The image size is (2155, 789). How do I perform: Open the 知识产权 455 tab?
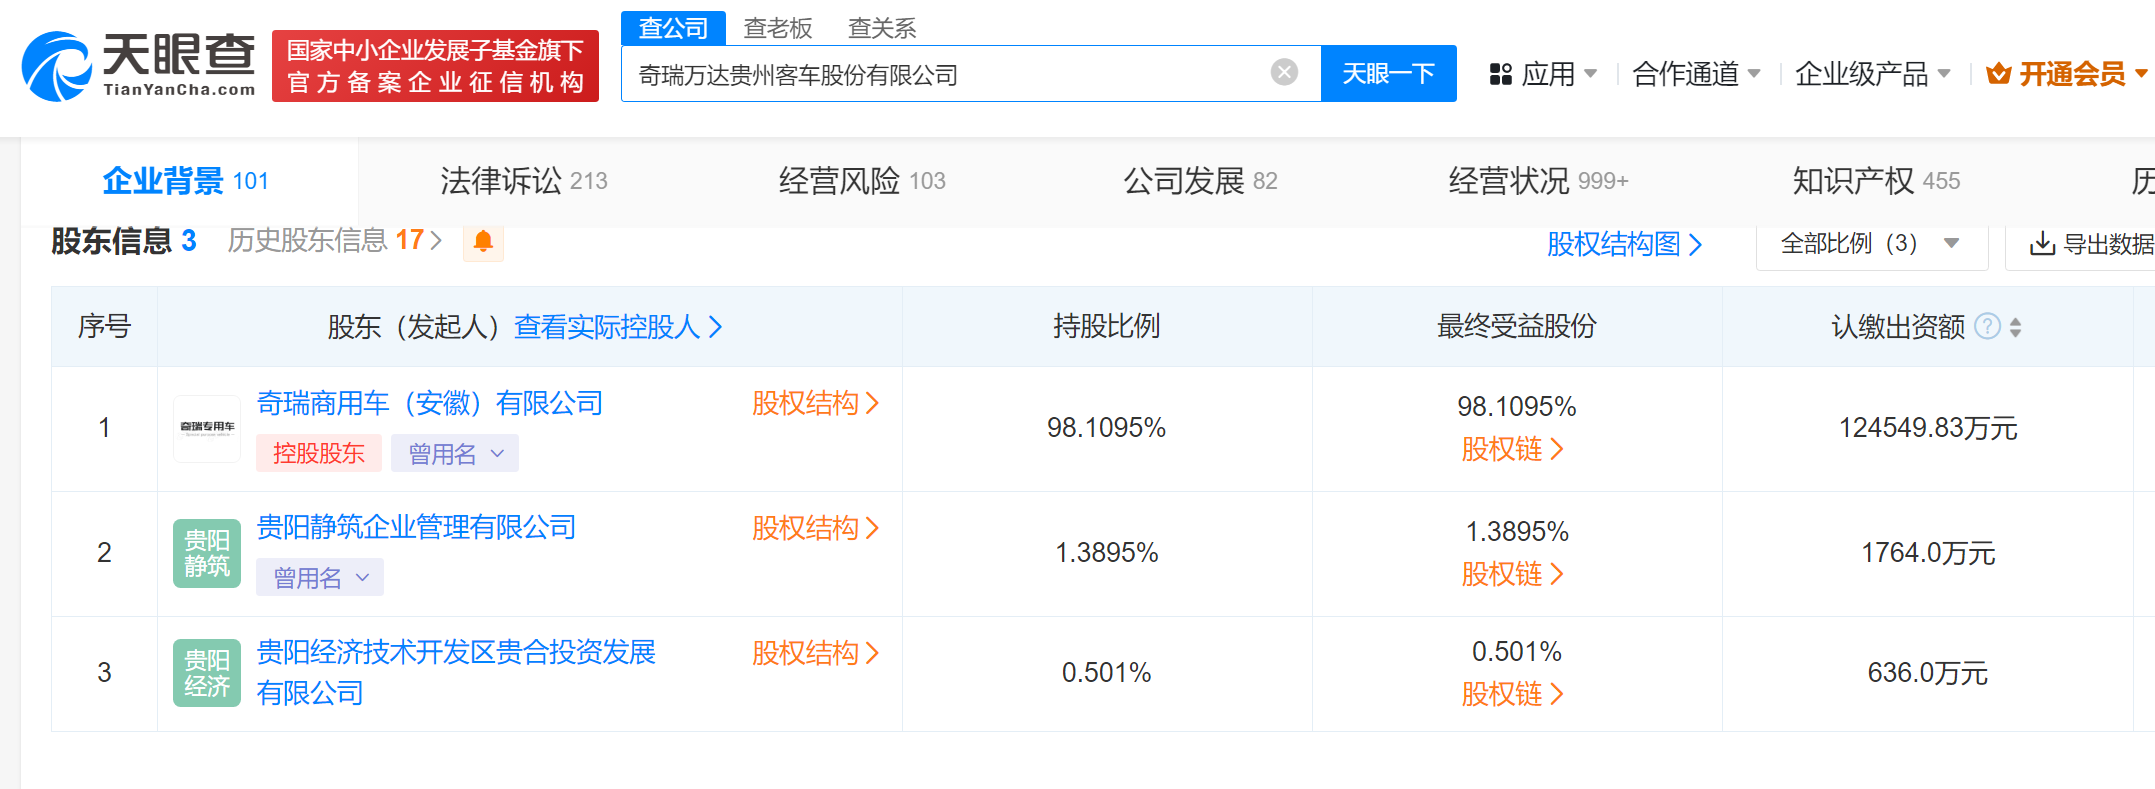(1876, 181)
